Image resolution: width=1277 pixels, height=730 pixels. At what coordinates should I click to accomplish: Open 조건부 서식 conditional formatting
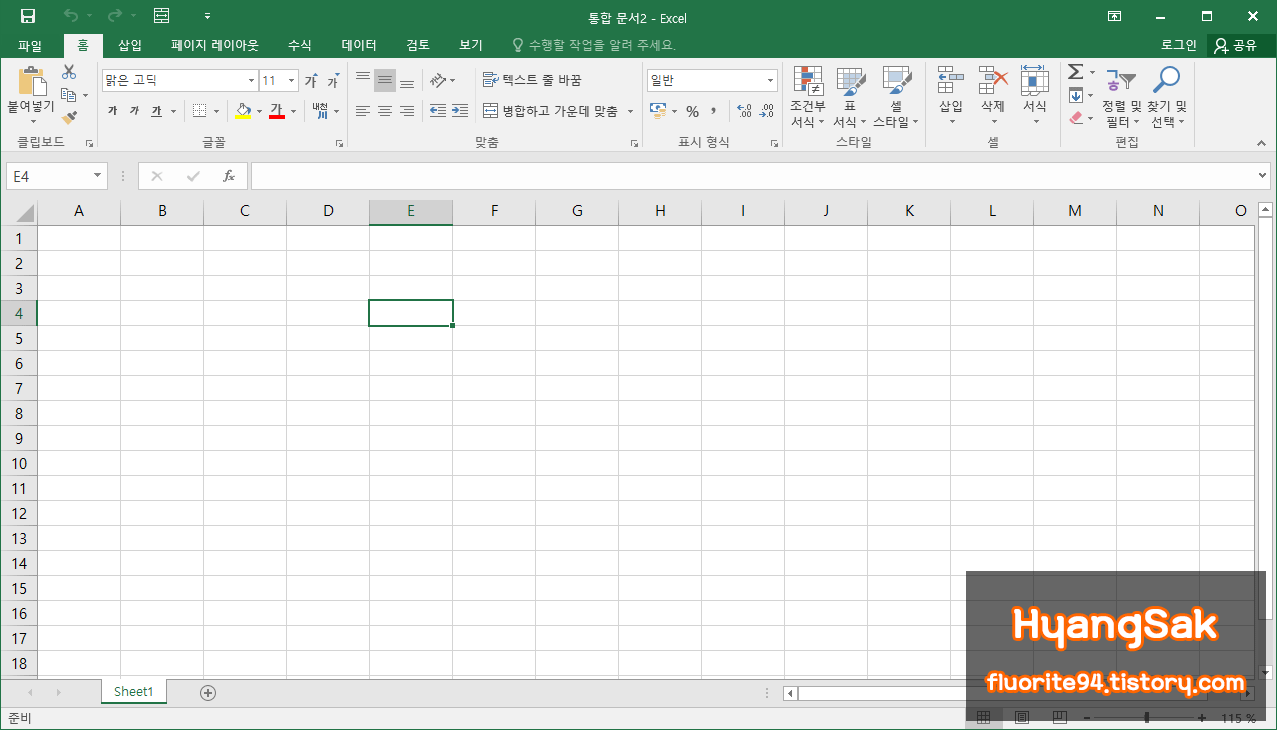tap(808, 97)
